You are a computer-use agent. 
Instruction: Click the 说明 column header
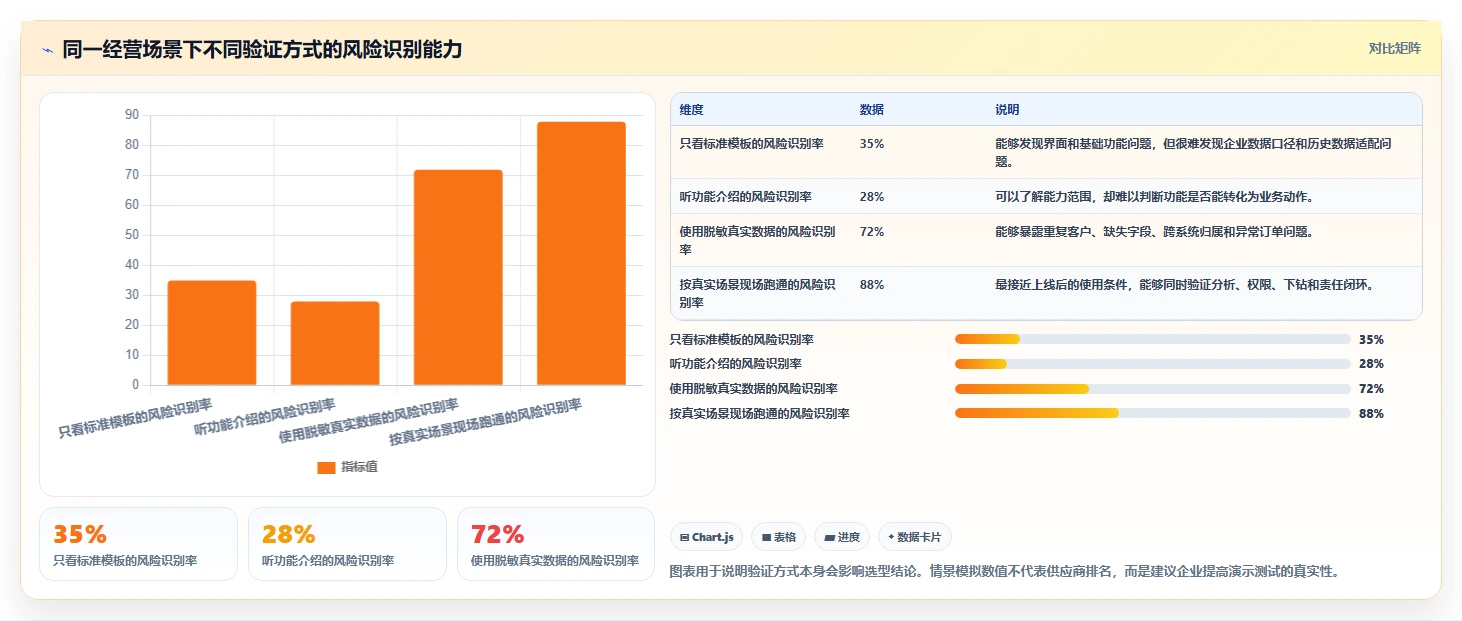1007,110
